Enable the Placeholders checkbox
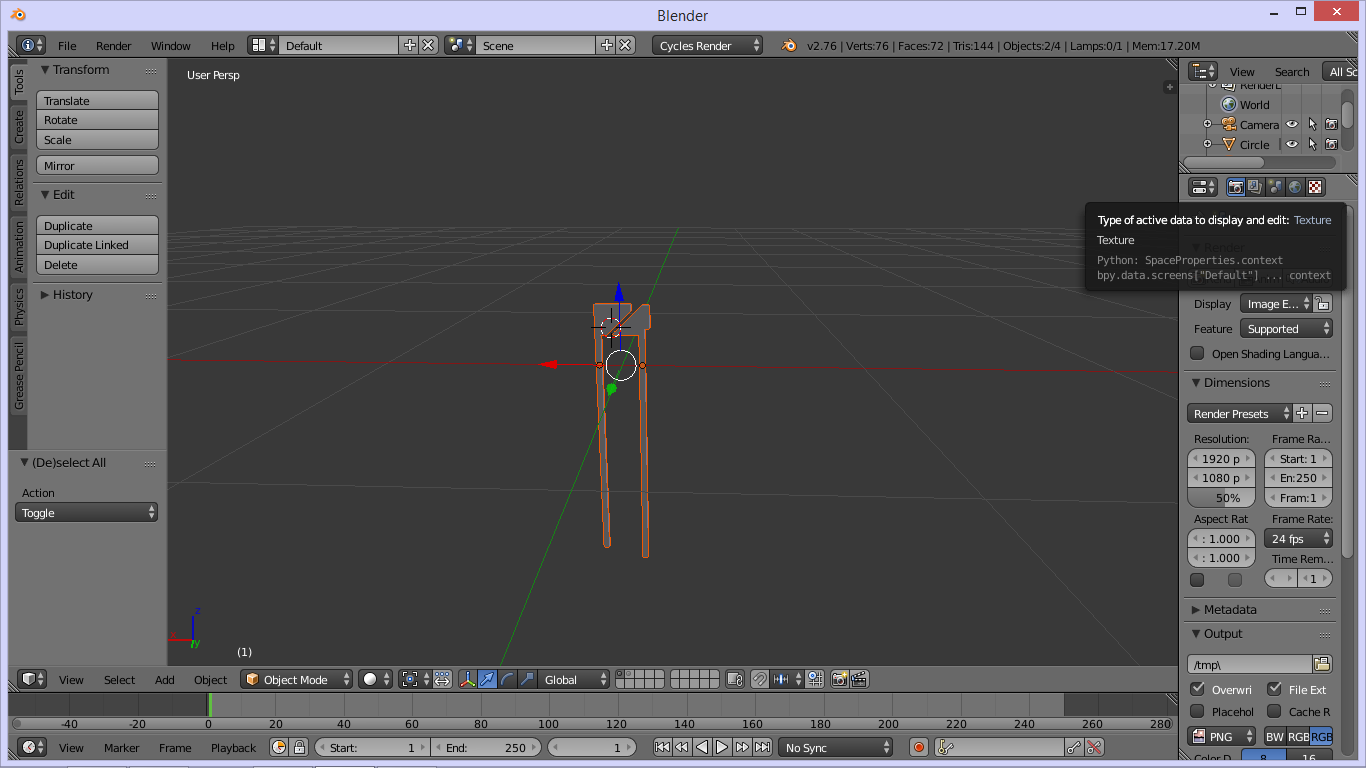1366x768 pixels. [x=1197, y=711]
